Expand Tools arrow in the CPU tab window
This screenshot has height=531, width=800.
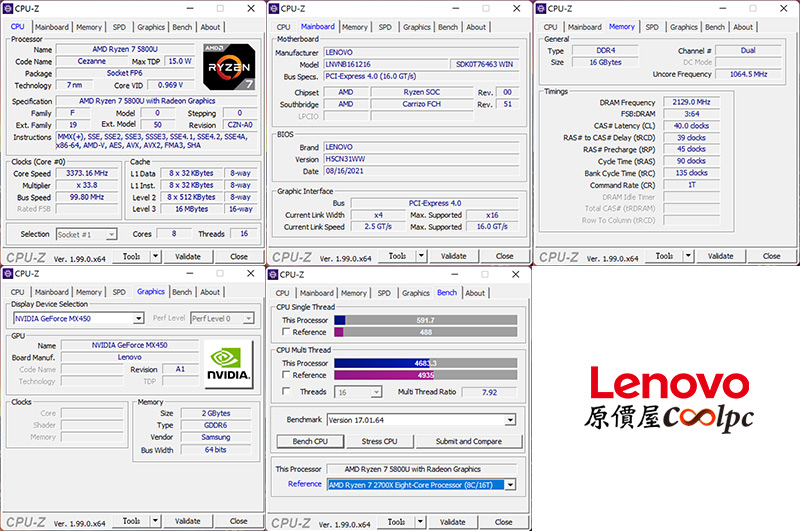[156, 257]
